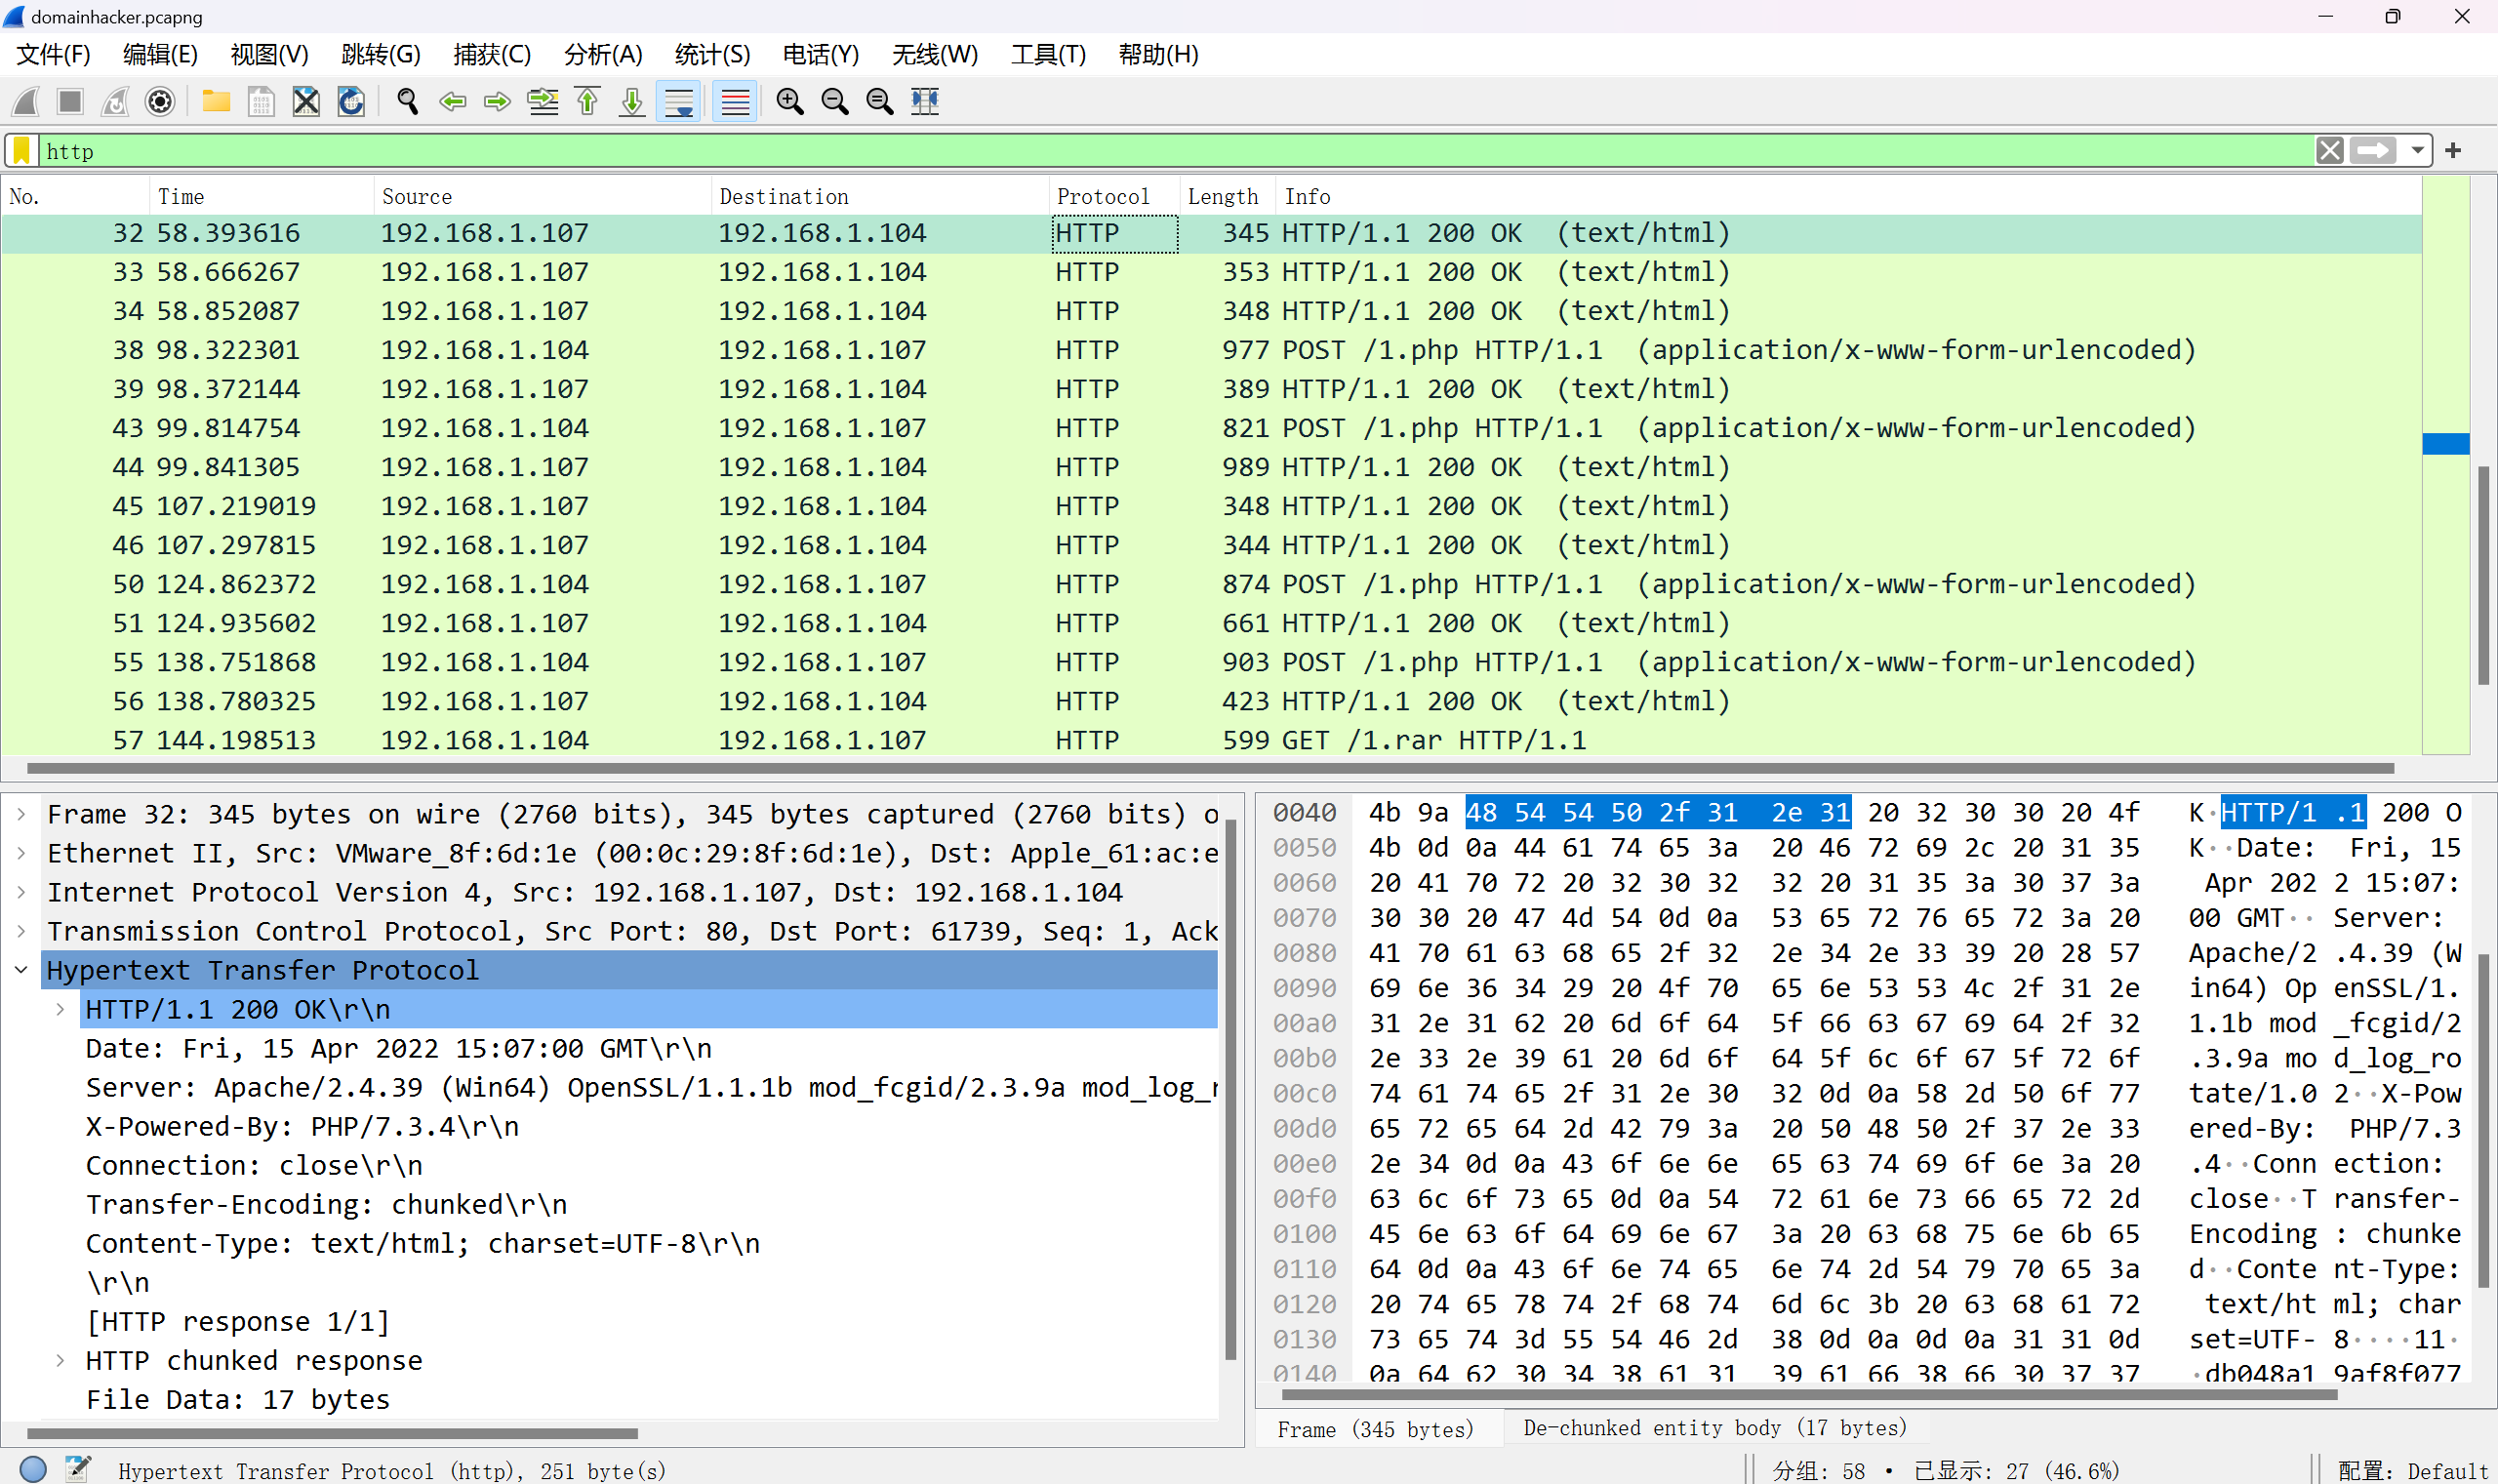
Task: Expand the Ethernet II tree row
Action: 21,853
